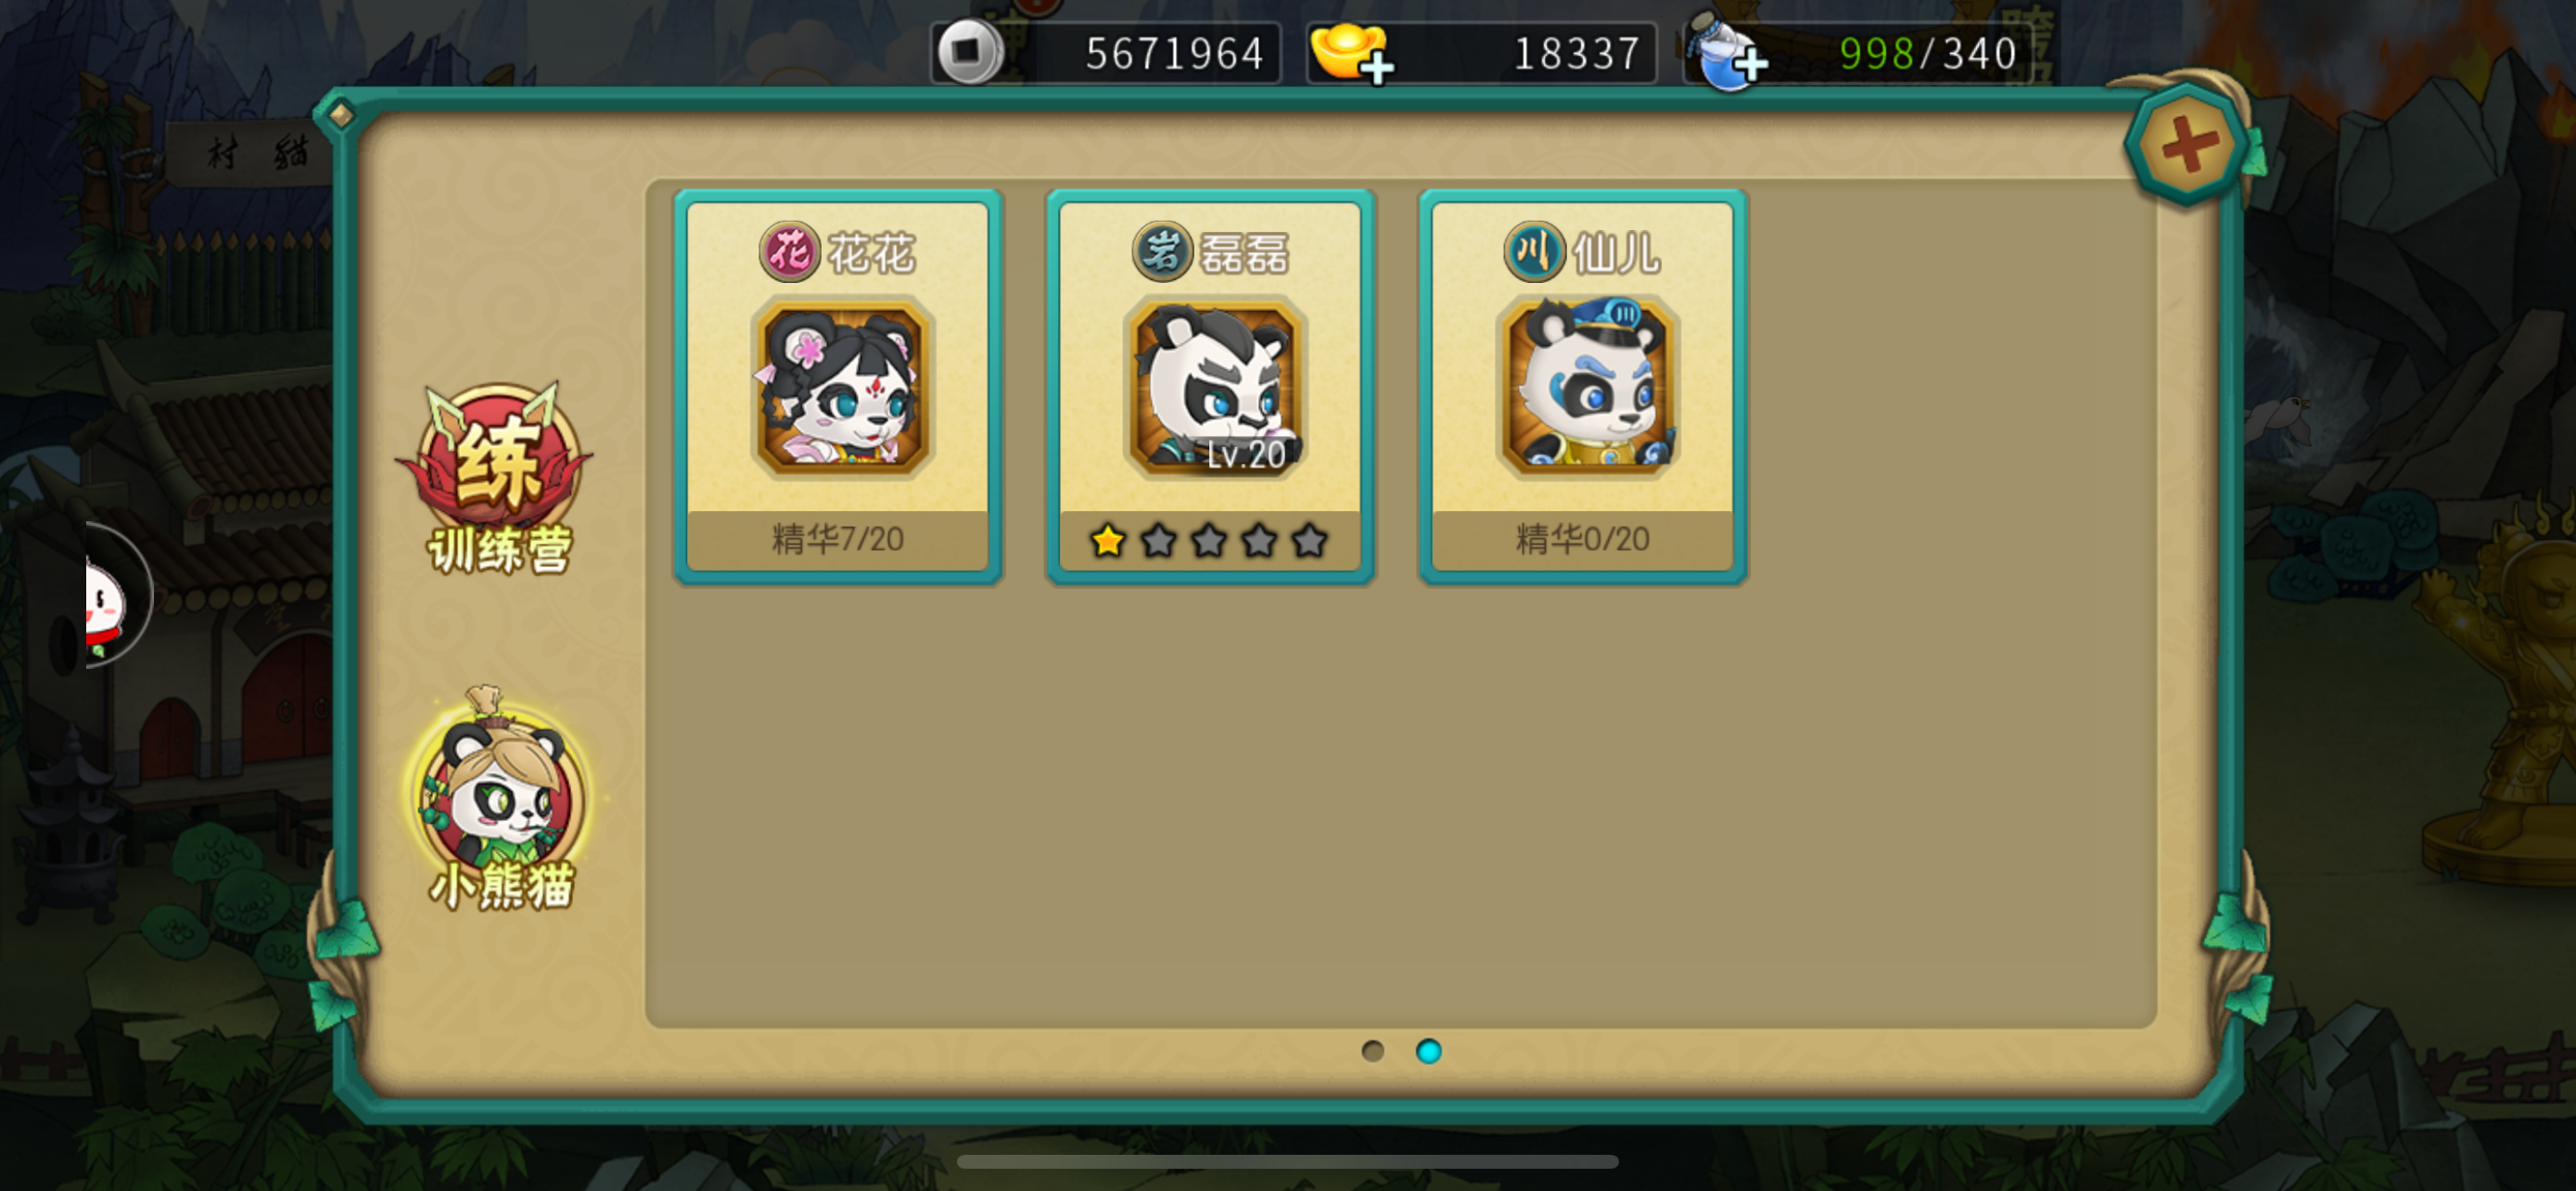Tap the pink 花 element badge

click(790, 251)
